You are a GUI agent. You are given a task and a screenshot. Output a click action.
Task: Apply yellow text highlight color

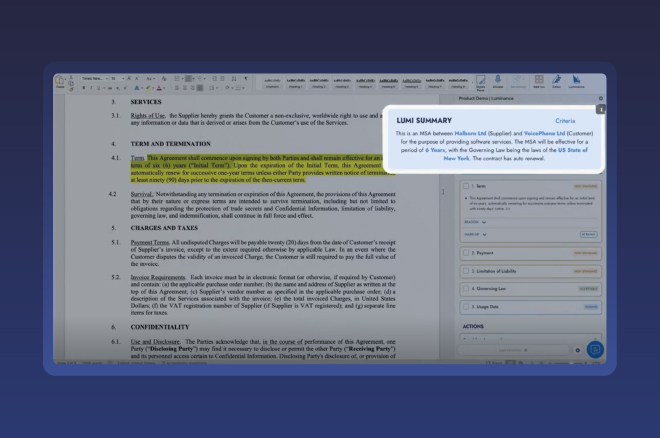point(148,88)
